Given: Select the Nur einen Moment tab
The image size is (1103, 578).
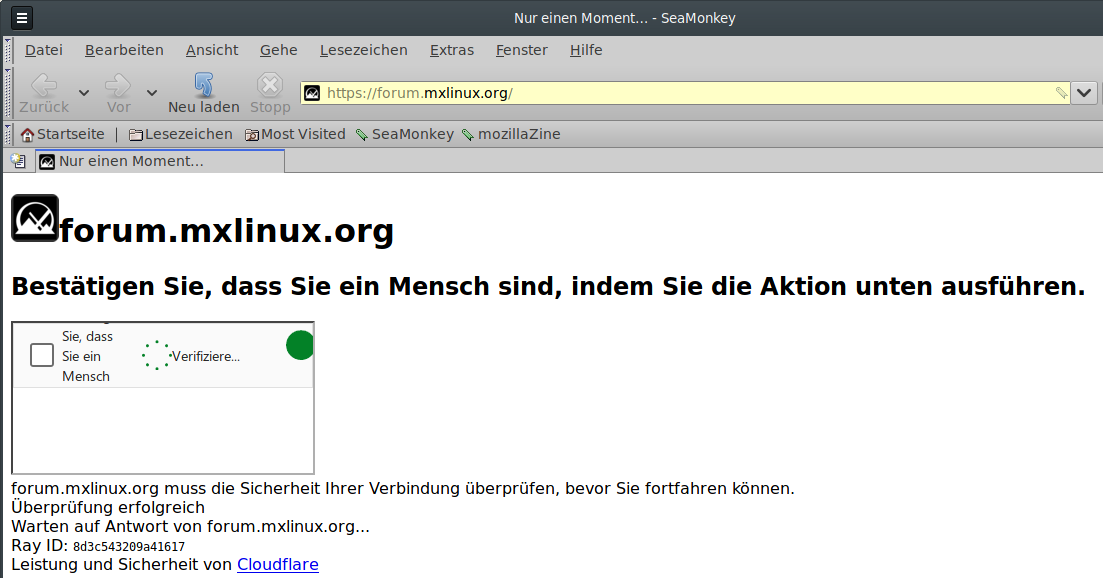Looking at the screenshot, I should tap(160, 161).
